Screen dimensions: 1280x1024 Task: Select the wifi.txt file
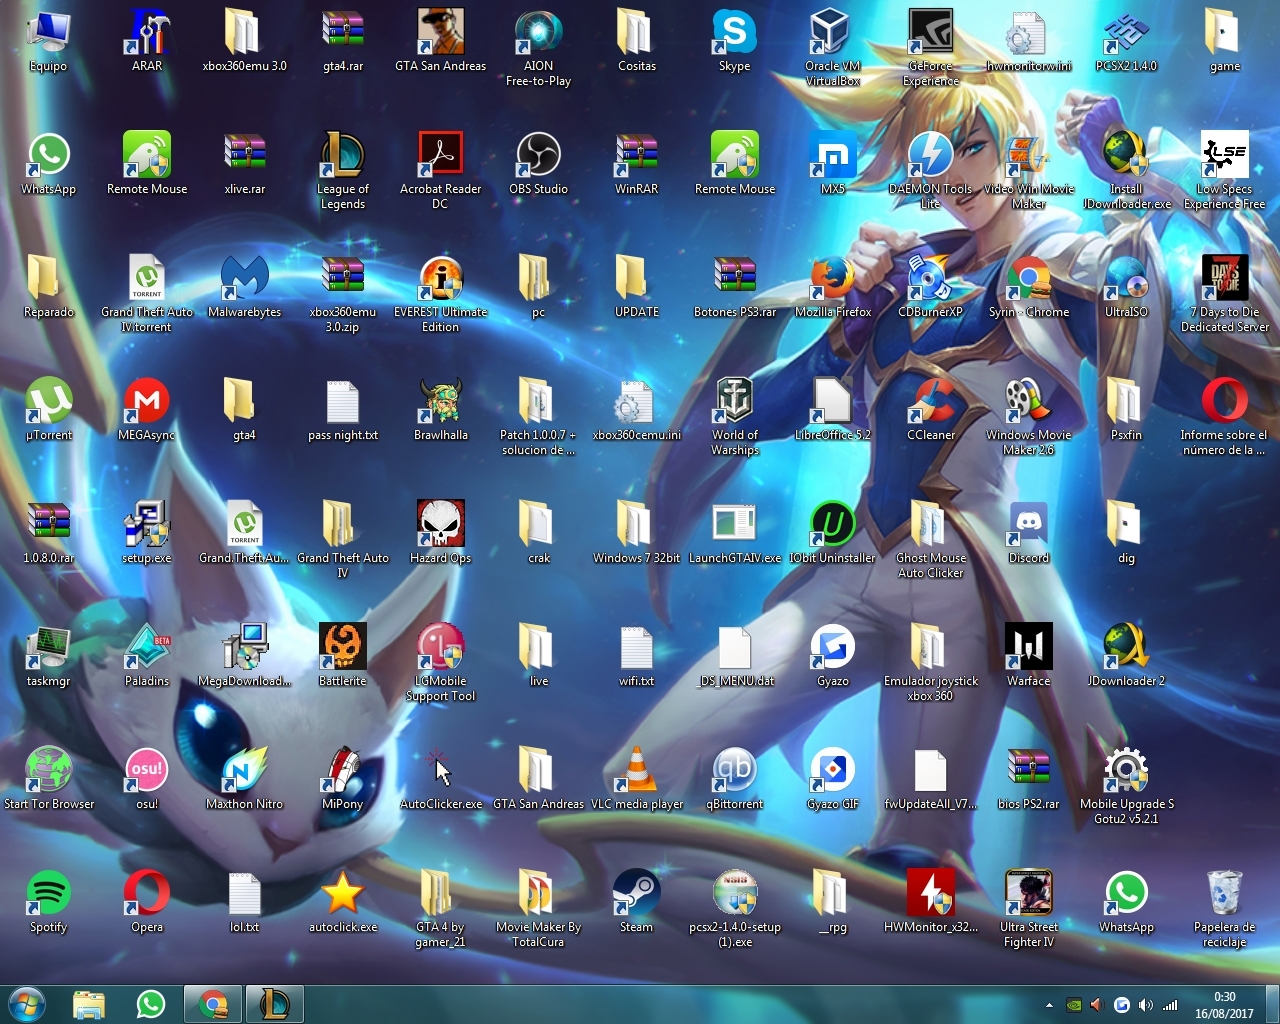(x=636, y=646)
